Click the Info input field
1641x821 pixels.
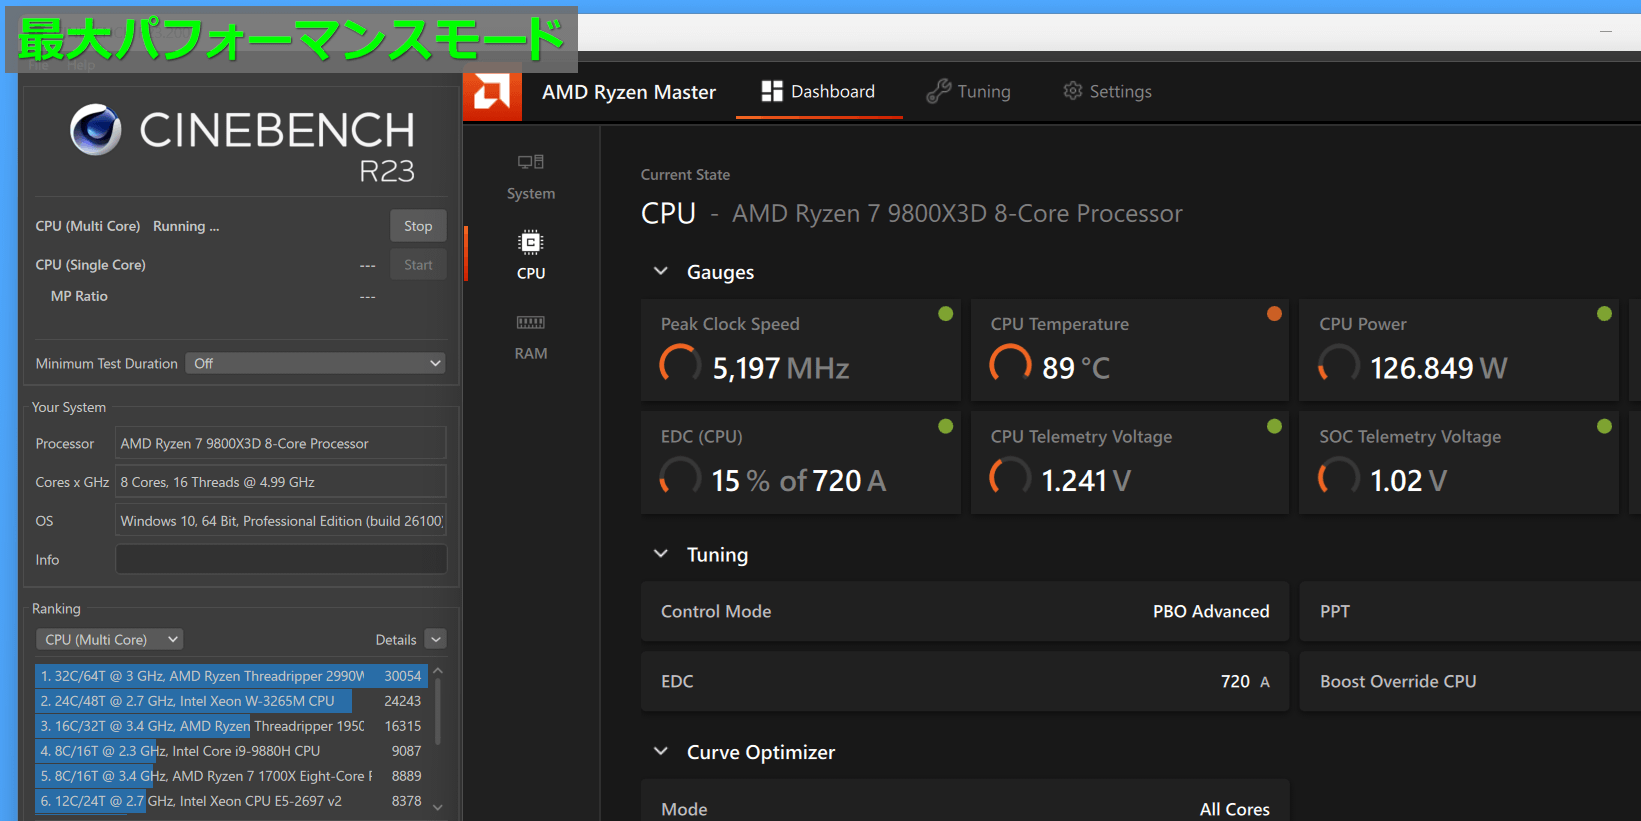[281, 560]
